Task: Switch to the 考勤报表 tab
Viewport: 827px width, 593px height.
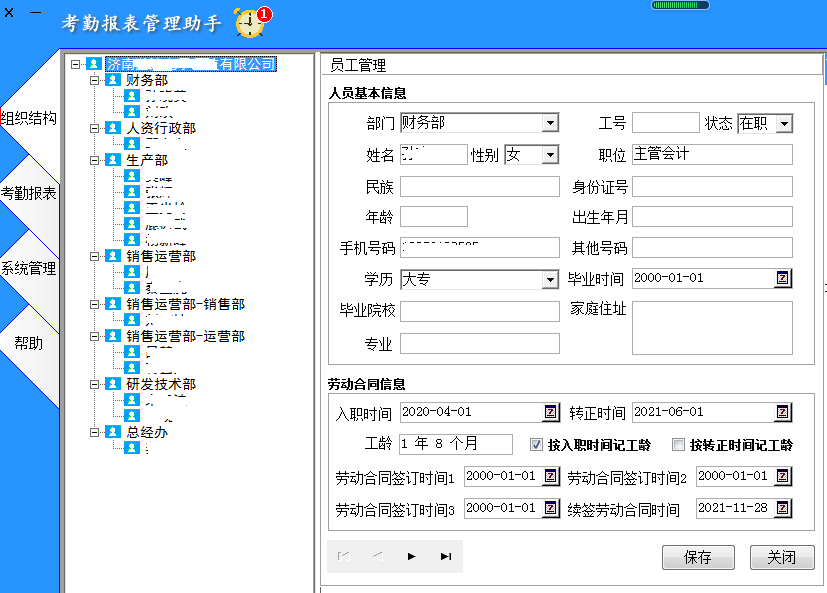Action: [x=28, y=193]
